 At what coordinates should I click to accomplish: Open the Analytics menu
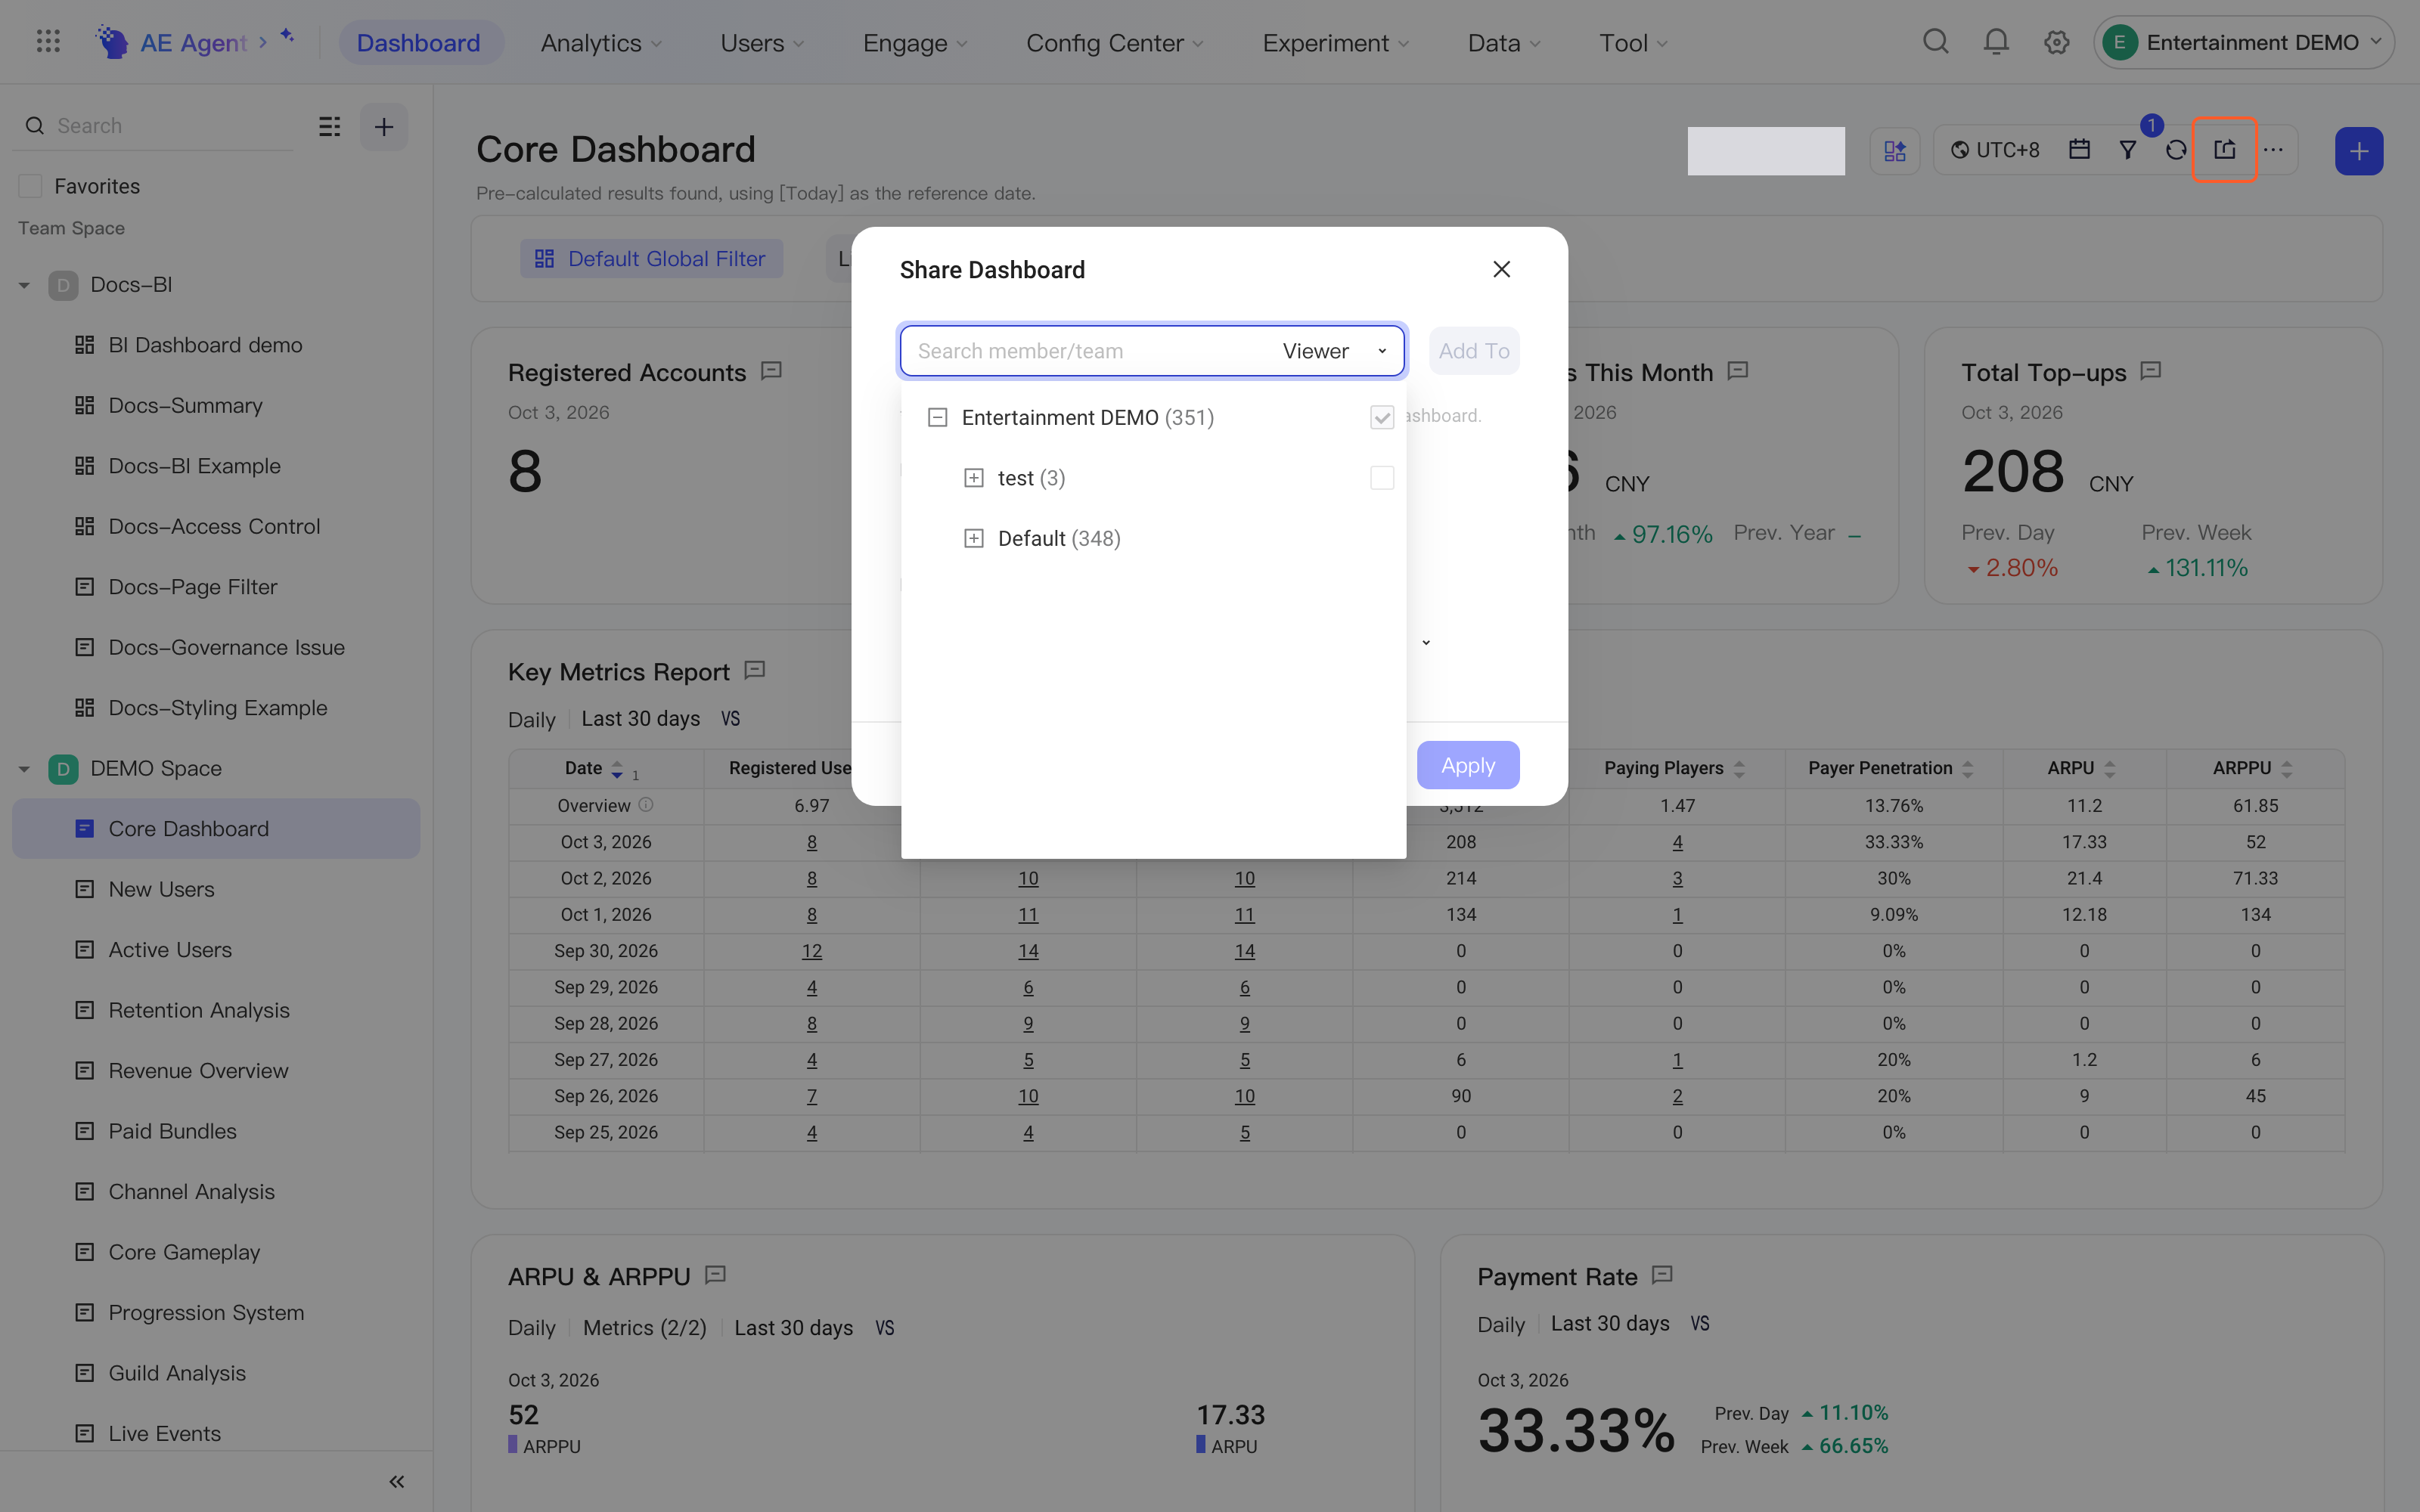coord(601,42)
